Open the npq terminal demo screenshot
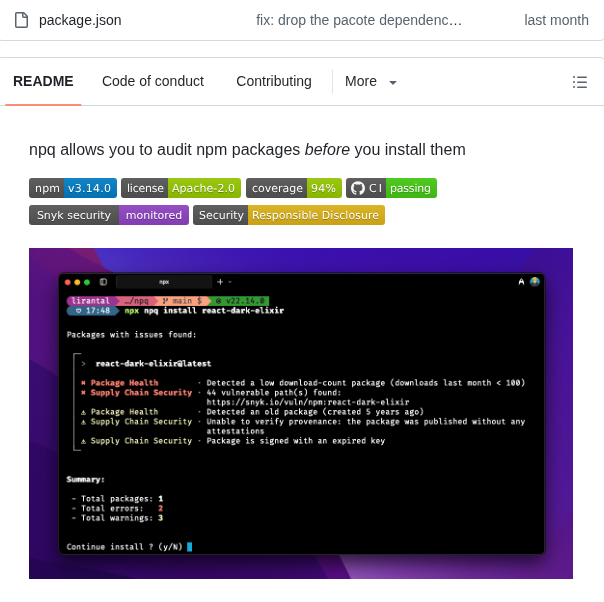 (x=301, y=413)
